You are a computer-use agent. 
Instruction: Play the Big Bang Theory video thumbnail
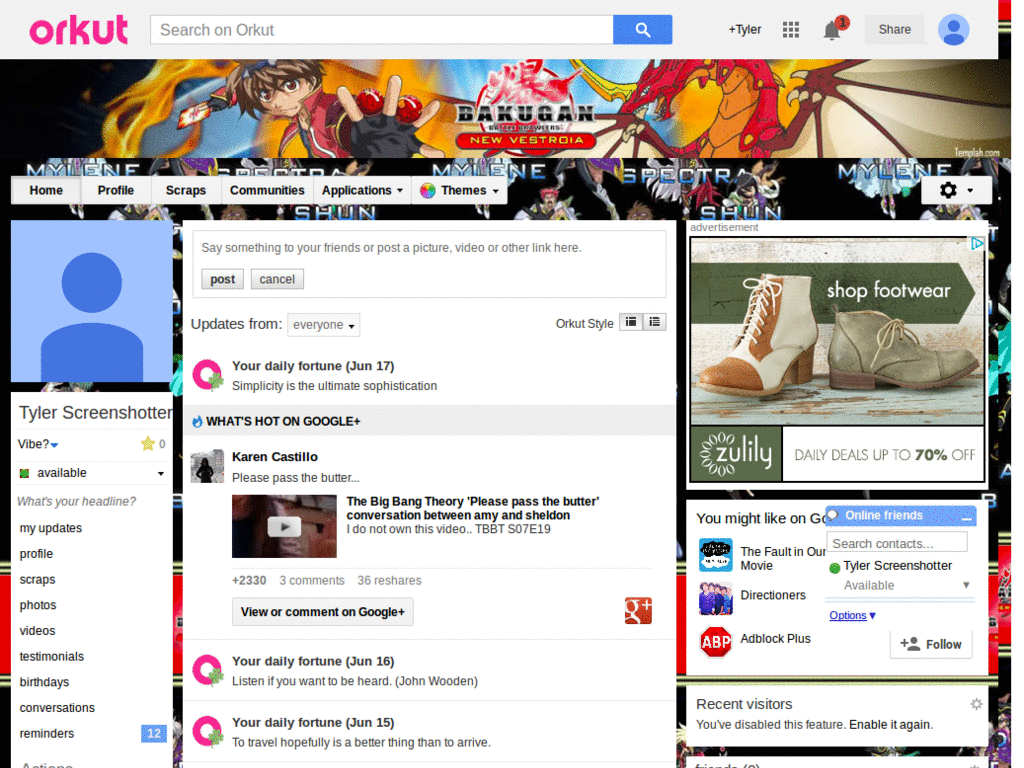pos(284,526)
